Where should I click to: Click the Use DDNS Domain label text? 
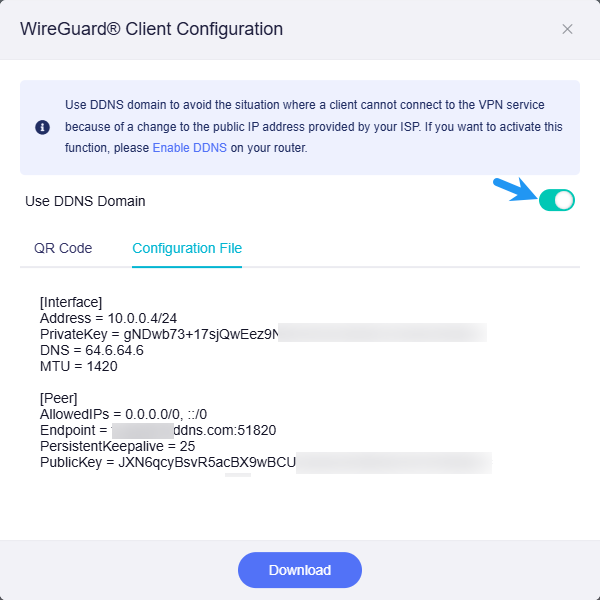click(85, 201)
